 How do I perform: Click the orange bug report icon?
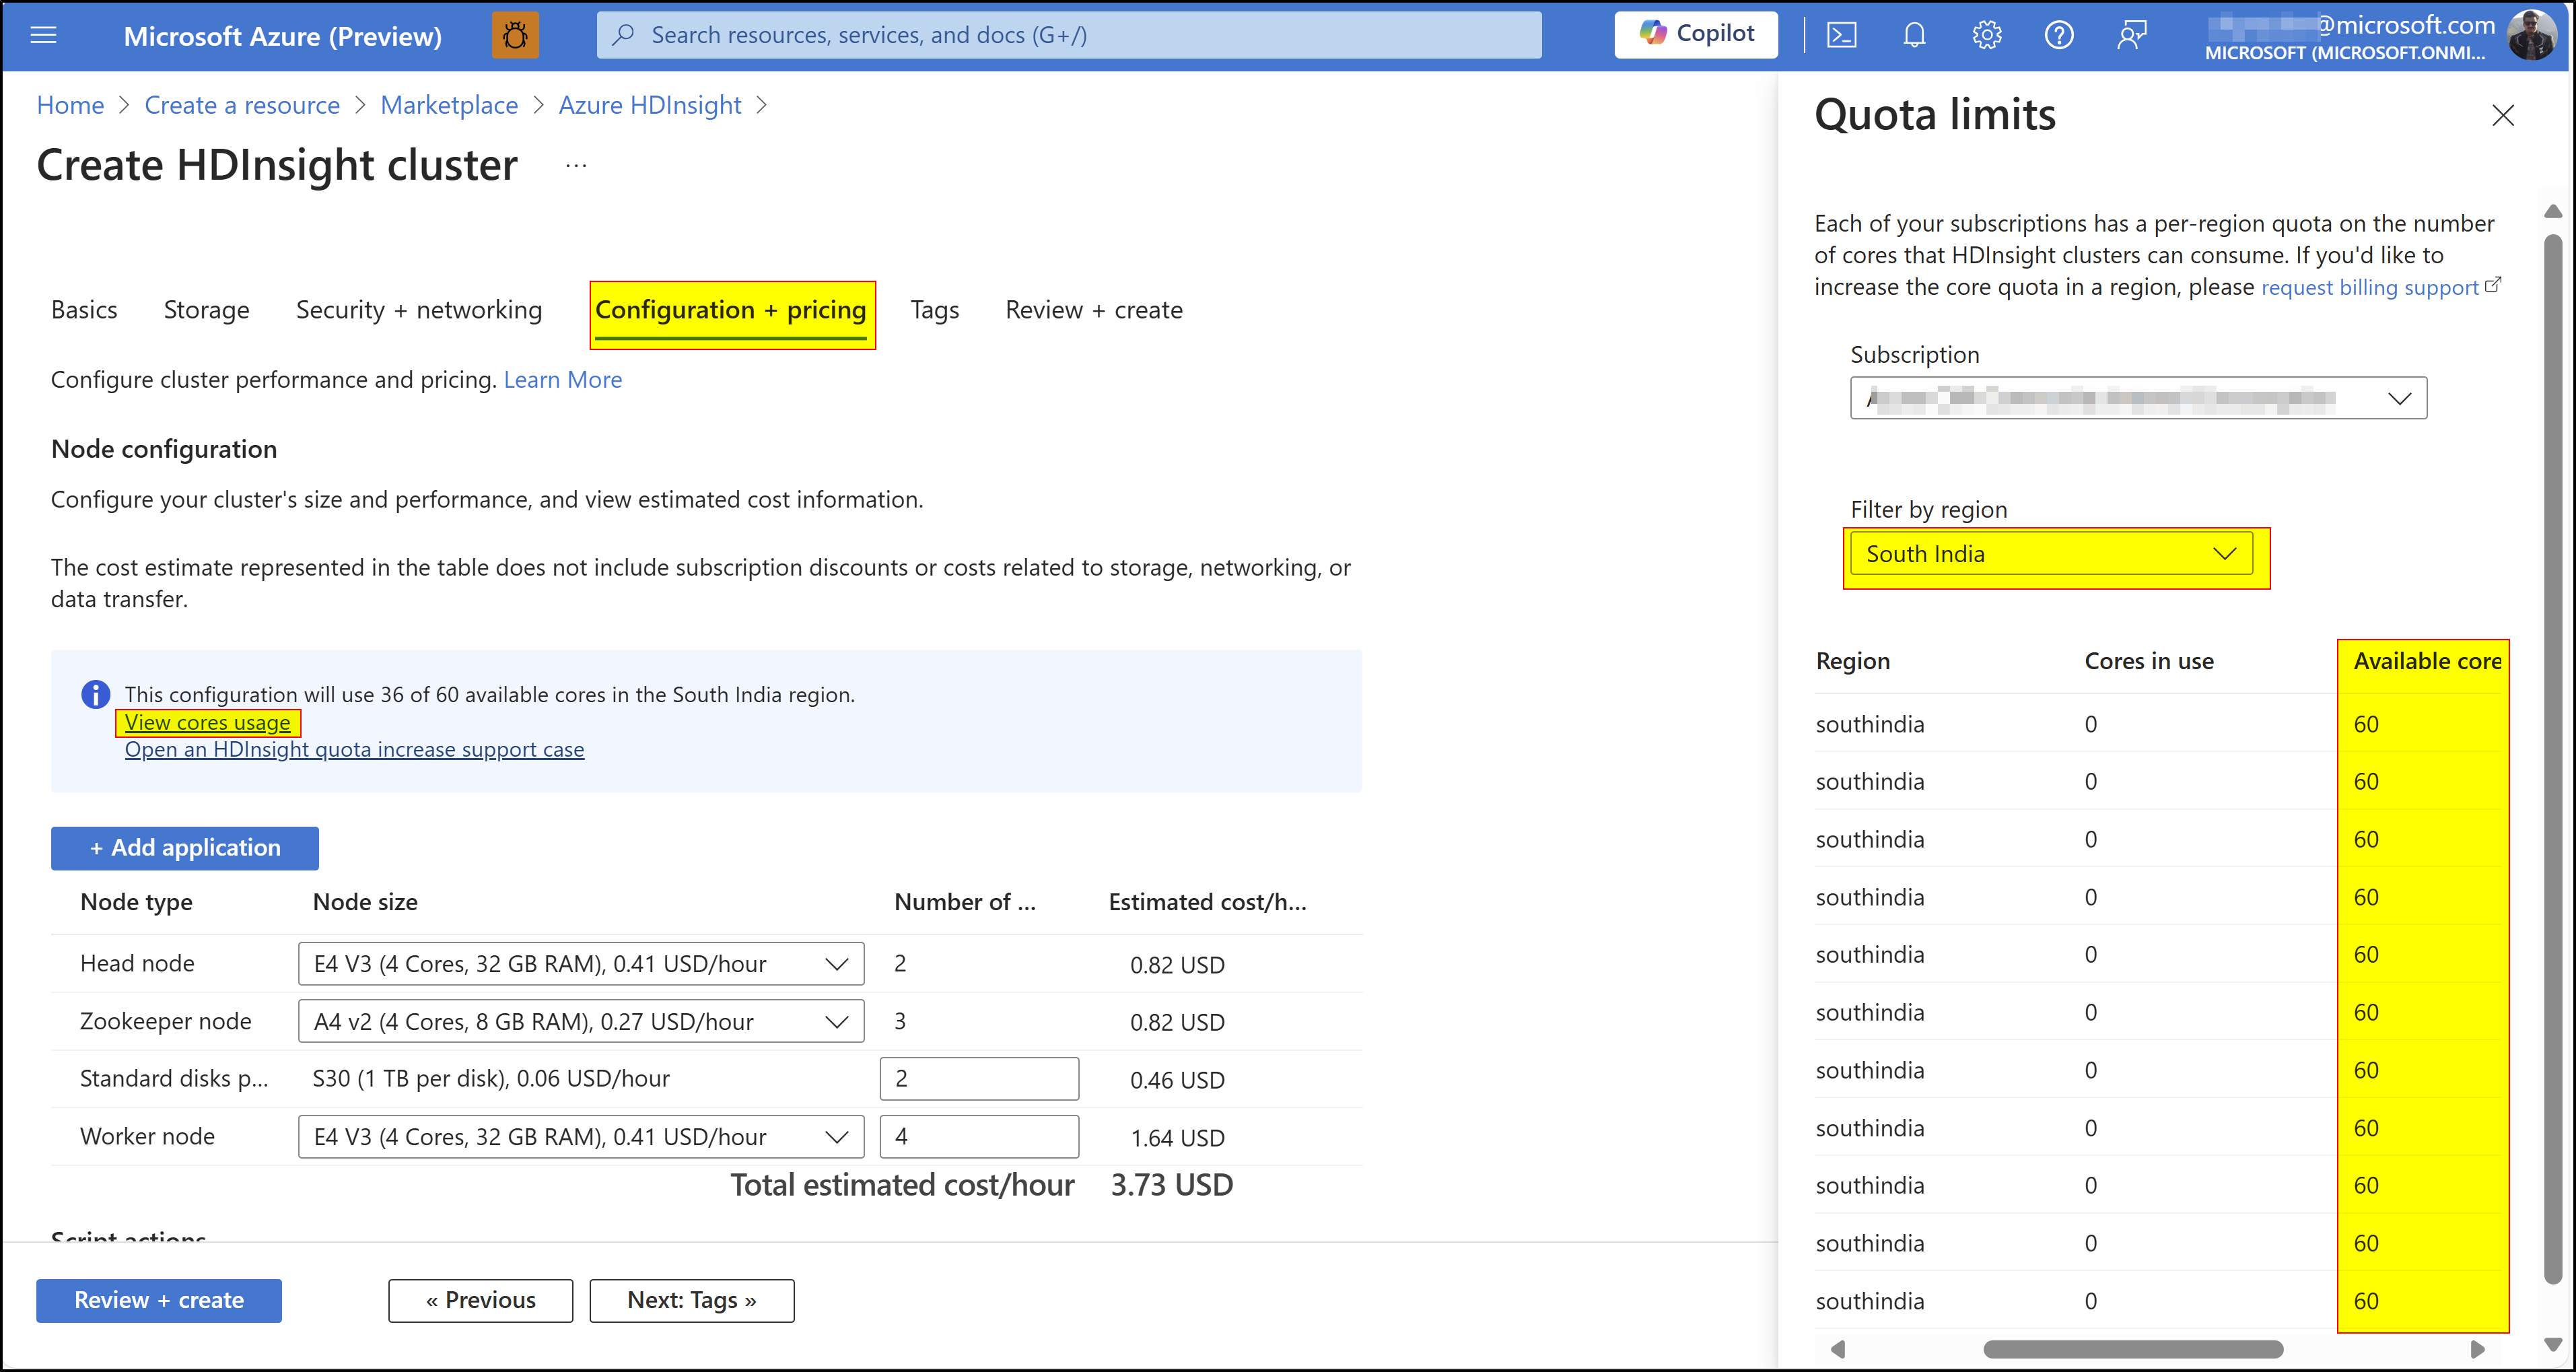515,34
